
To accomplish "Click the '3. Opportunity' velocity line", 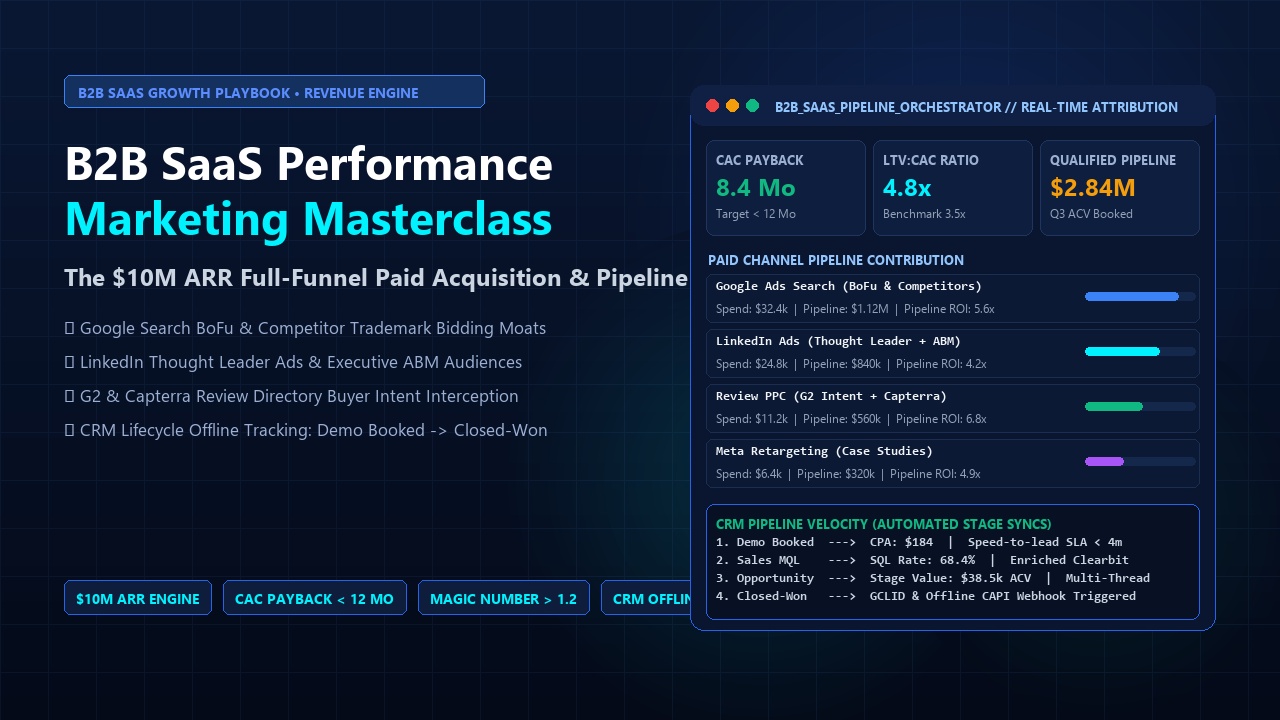I will [933, 578].
